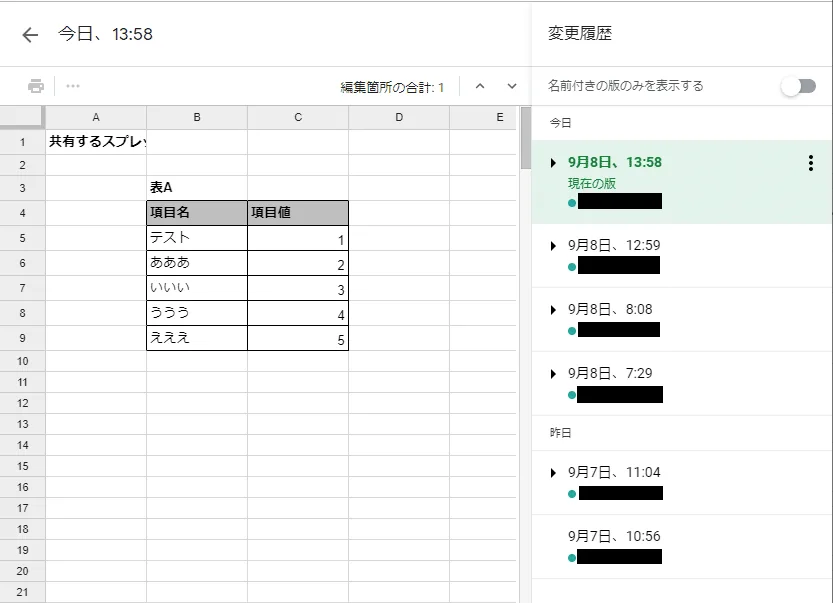Expand the 9月8日、8:08 version group
Viewport: 833px width, 603px height.
(x=553, y=310)
